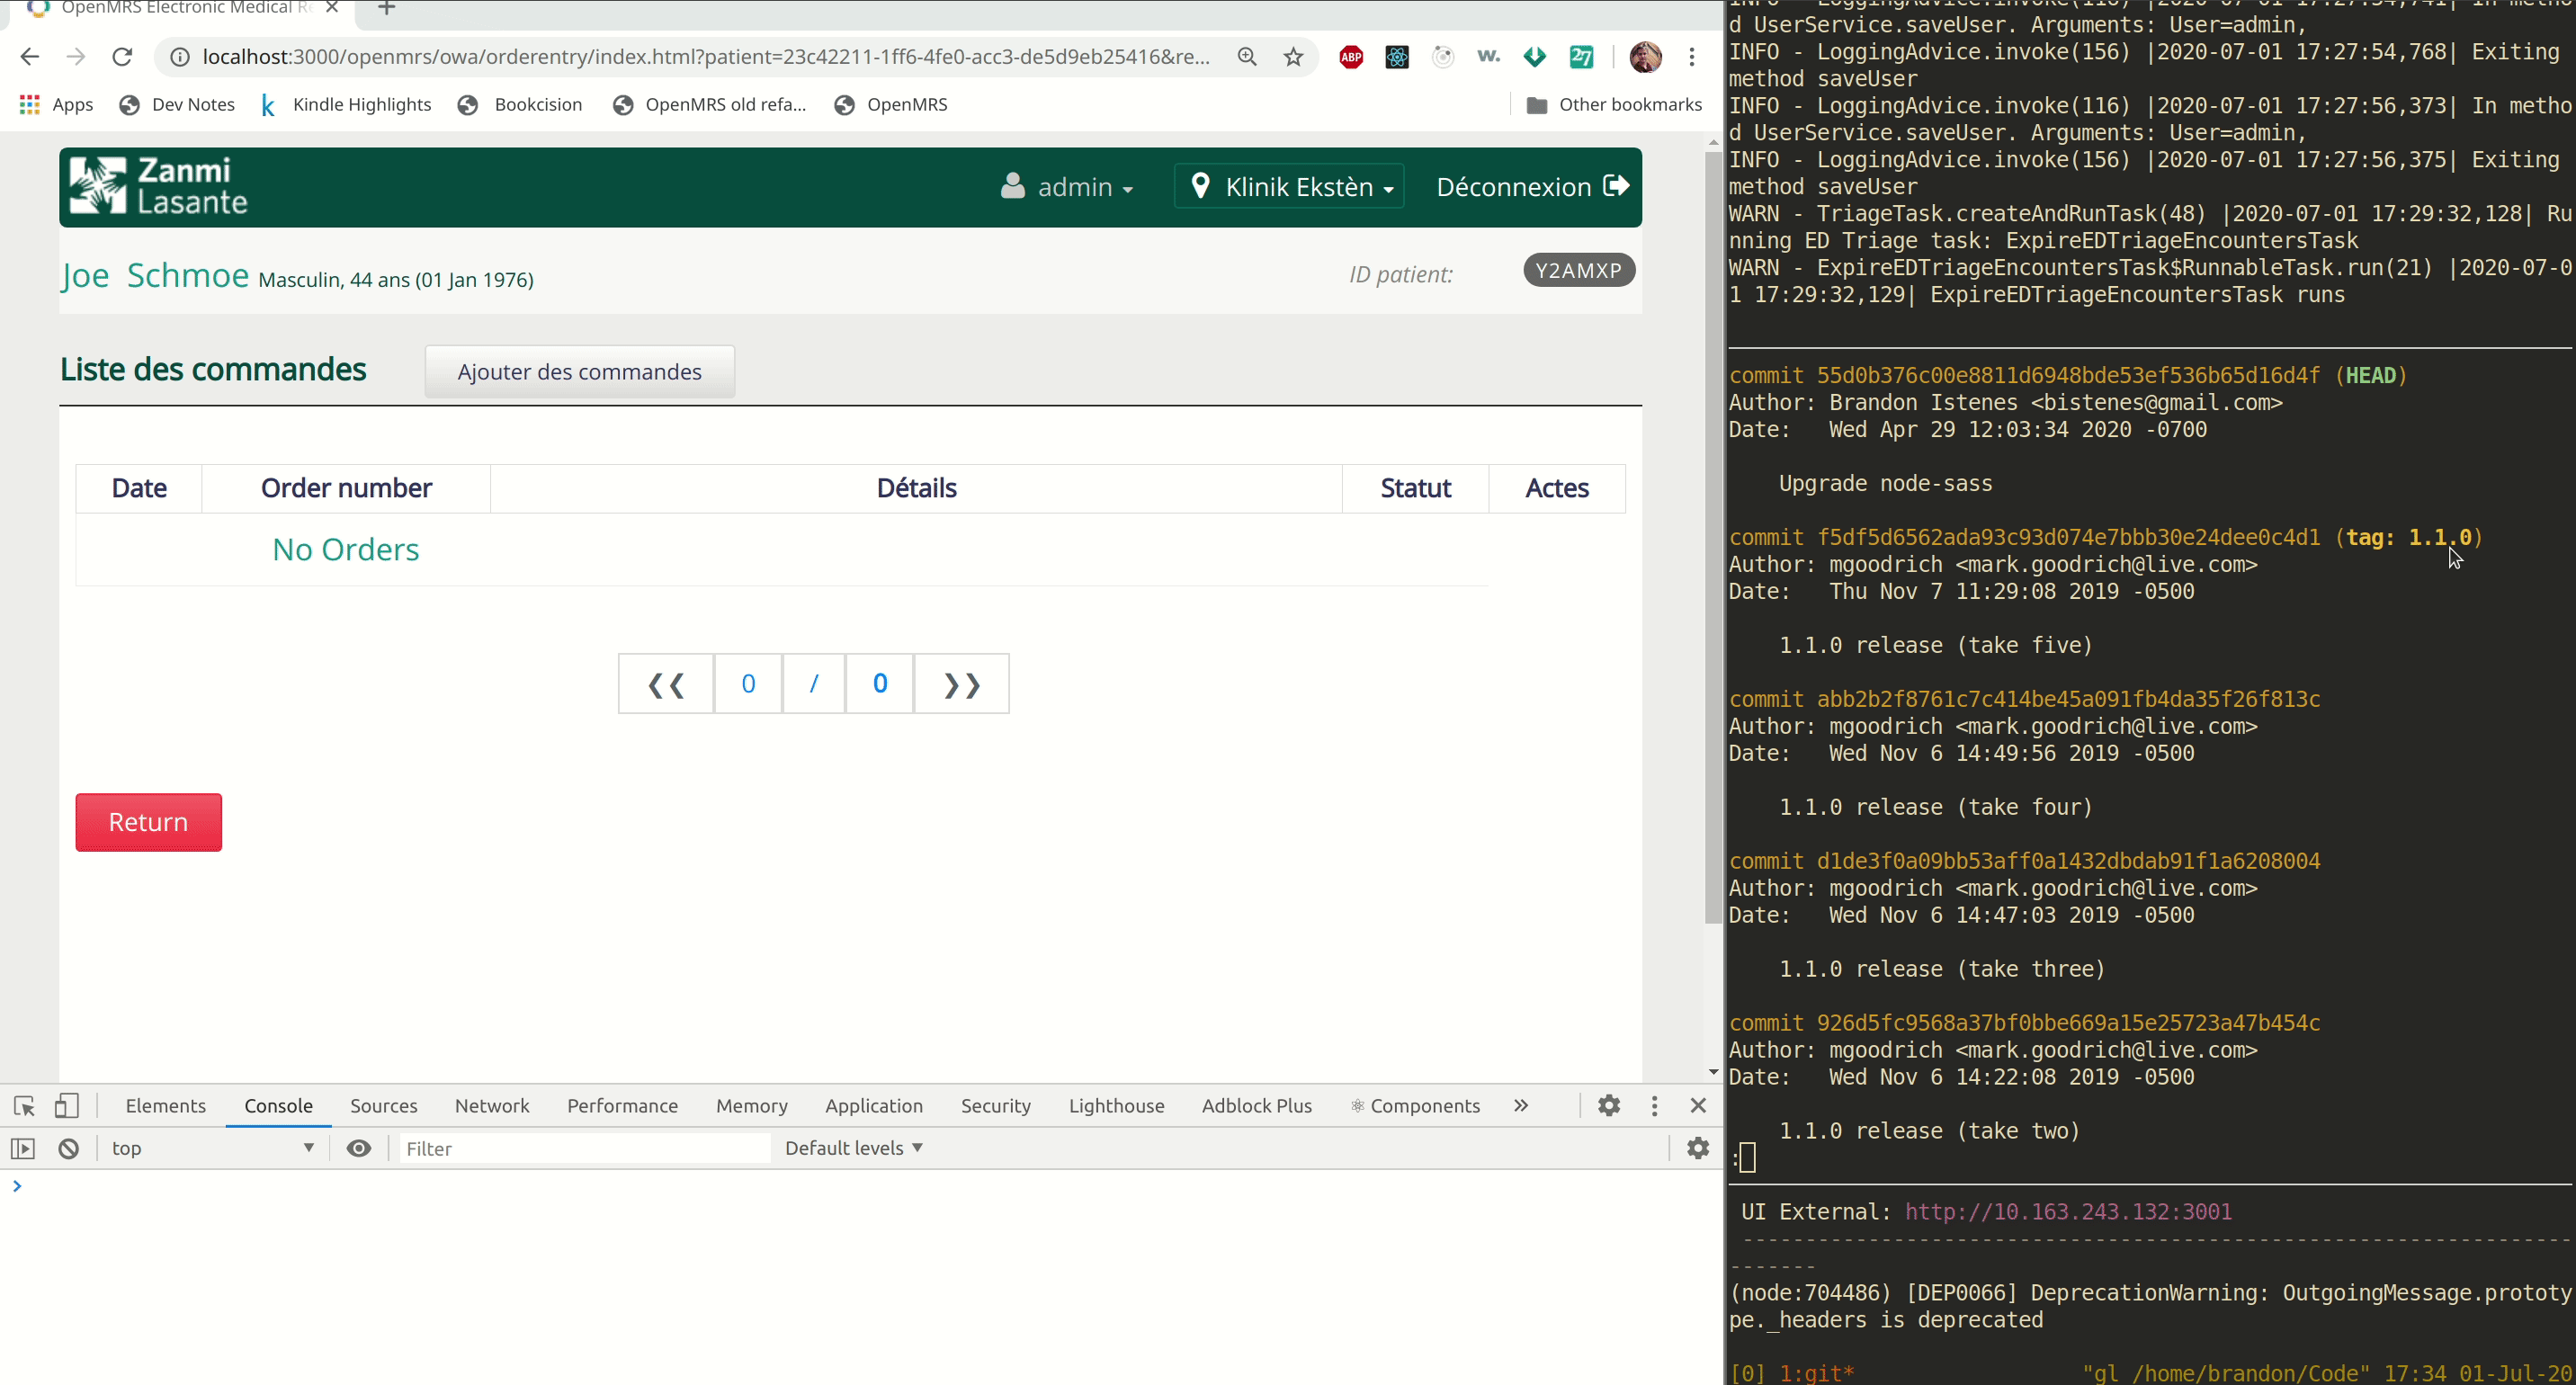Switch to the Console tab

[279, 1106]
